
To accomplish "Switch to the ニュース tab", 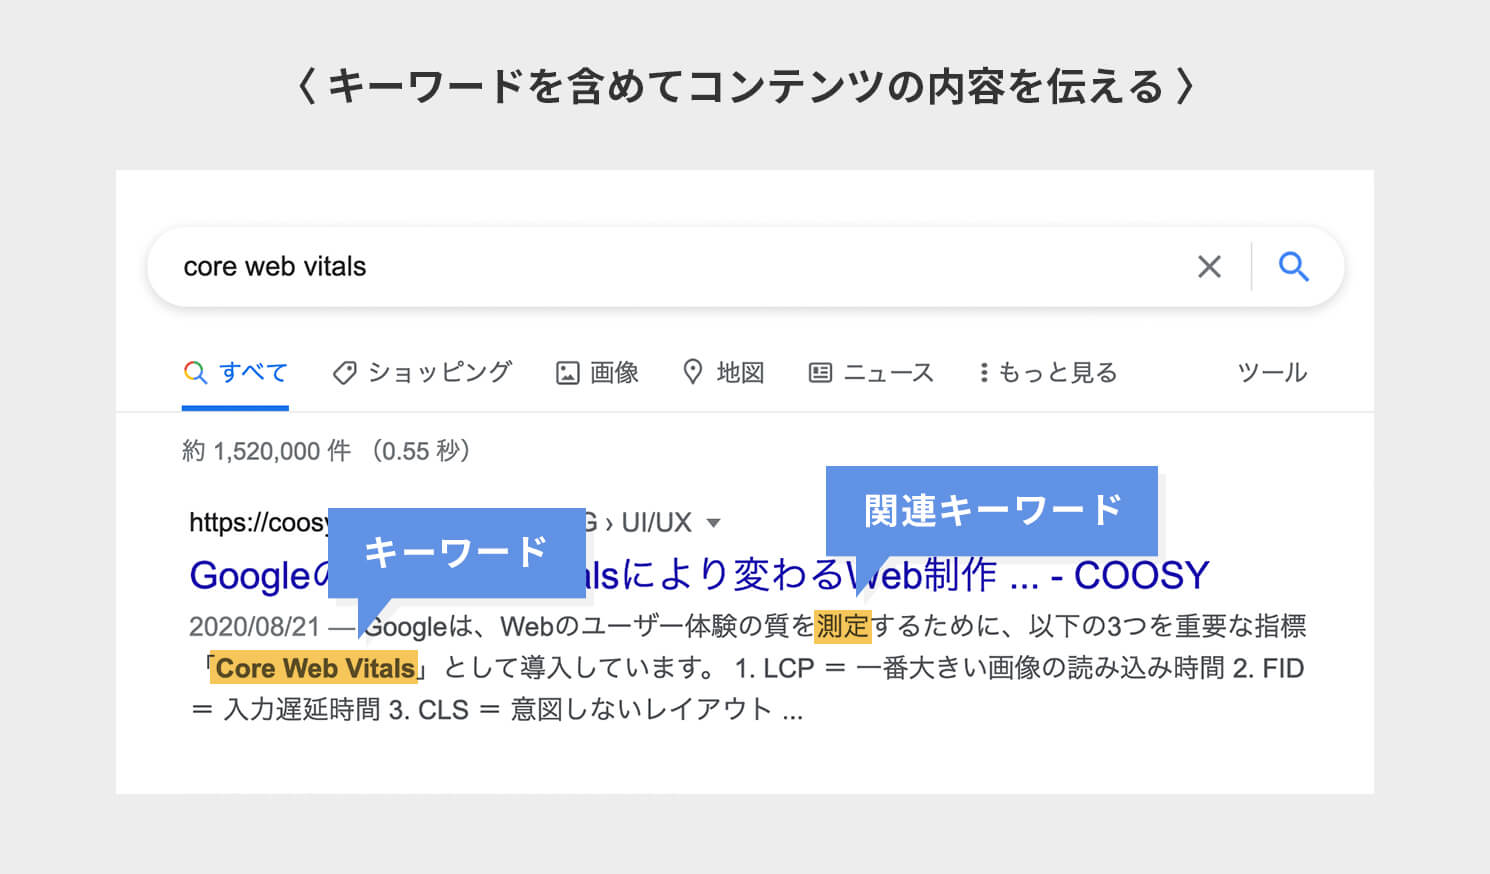I will click(871, 373).
